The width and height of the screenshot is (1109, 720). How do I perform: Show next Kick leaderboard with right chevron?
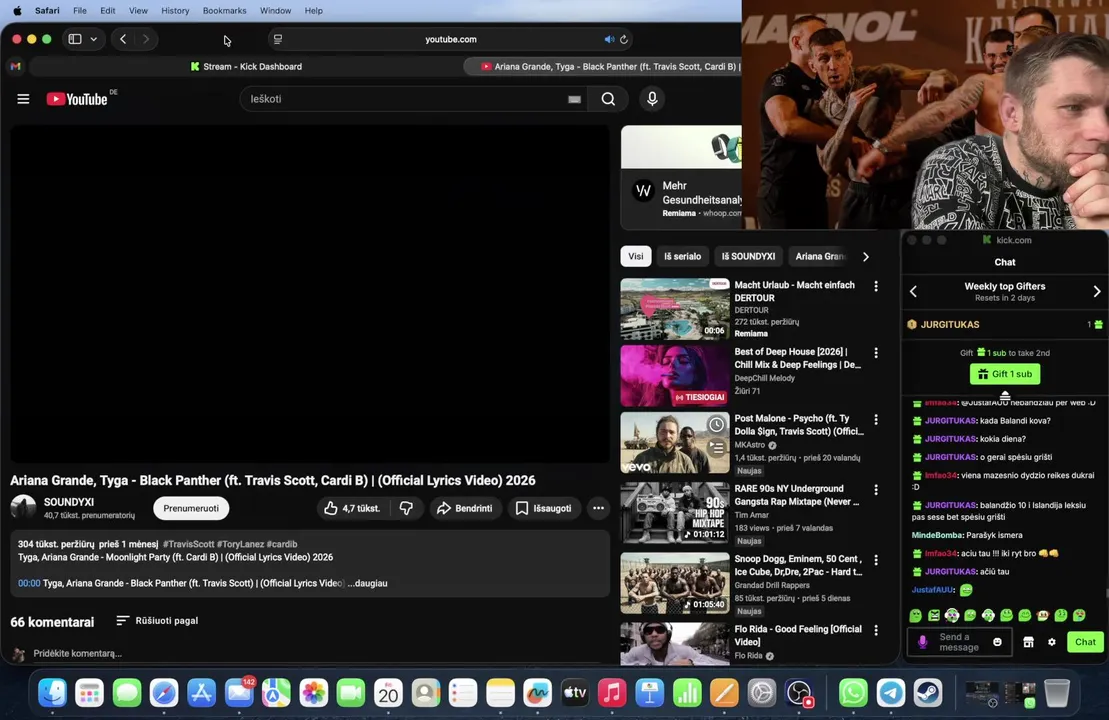[x=1097, y=291]
